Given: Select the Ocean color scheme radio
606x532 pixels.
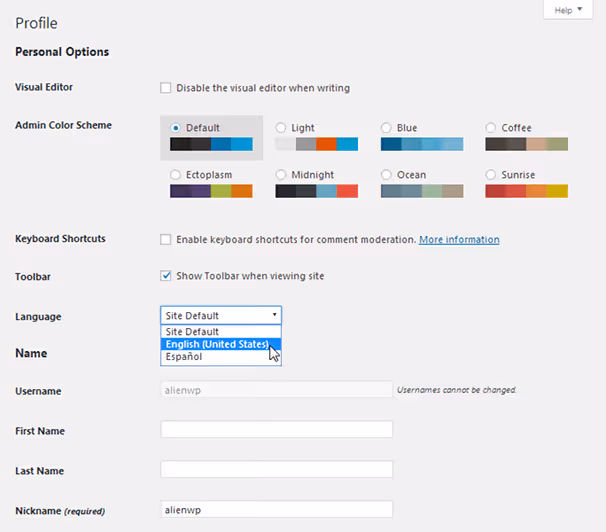Looking at the screenshot, I should point(386,175).
